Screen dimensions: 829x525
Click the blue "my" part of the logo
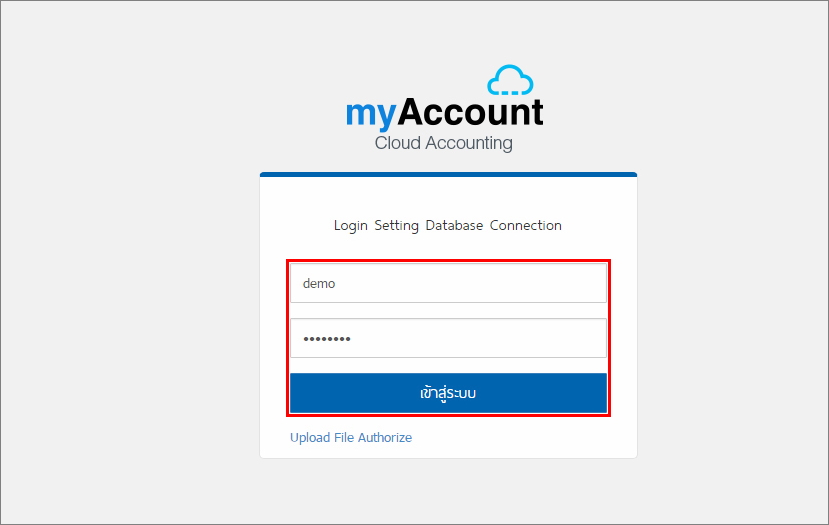(371, 114)
